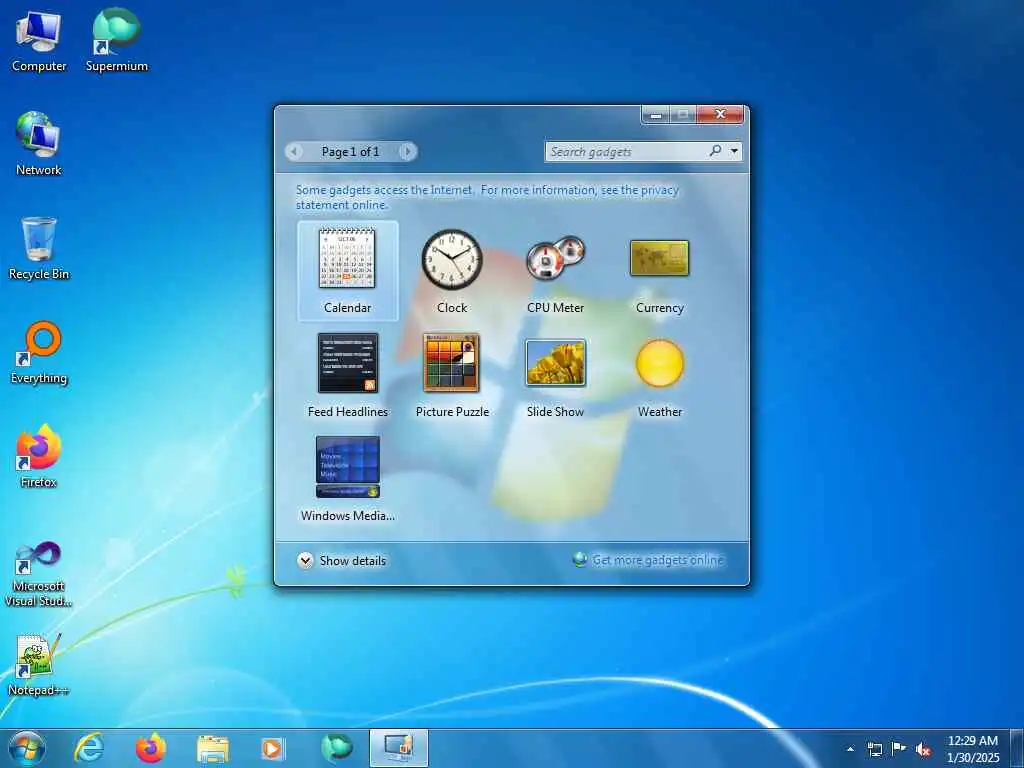Click the Recycle Bin desktop icon
This screenshot has width=1024, height=768.
tap(39, 249)
